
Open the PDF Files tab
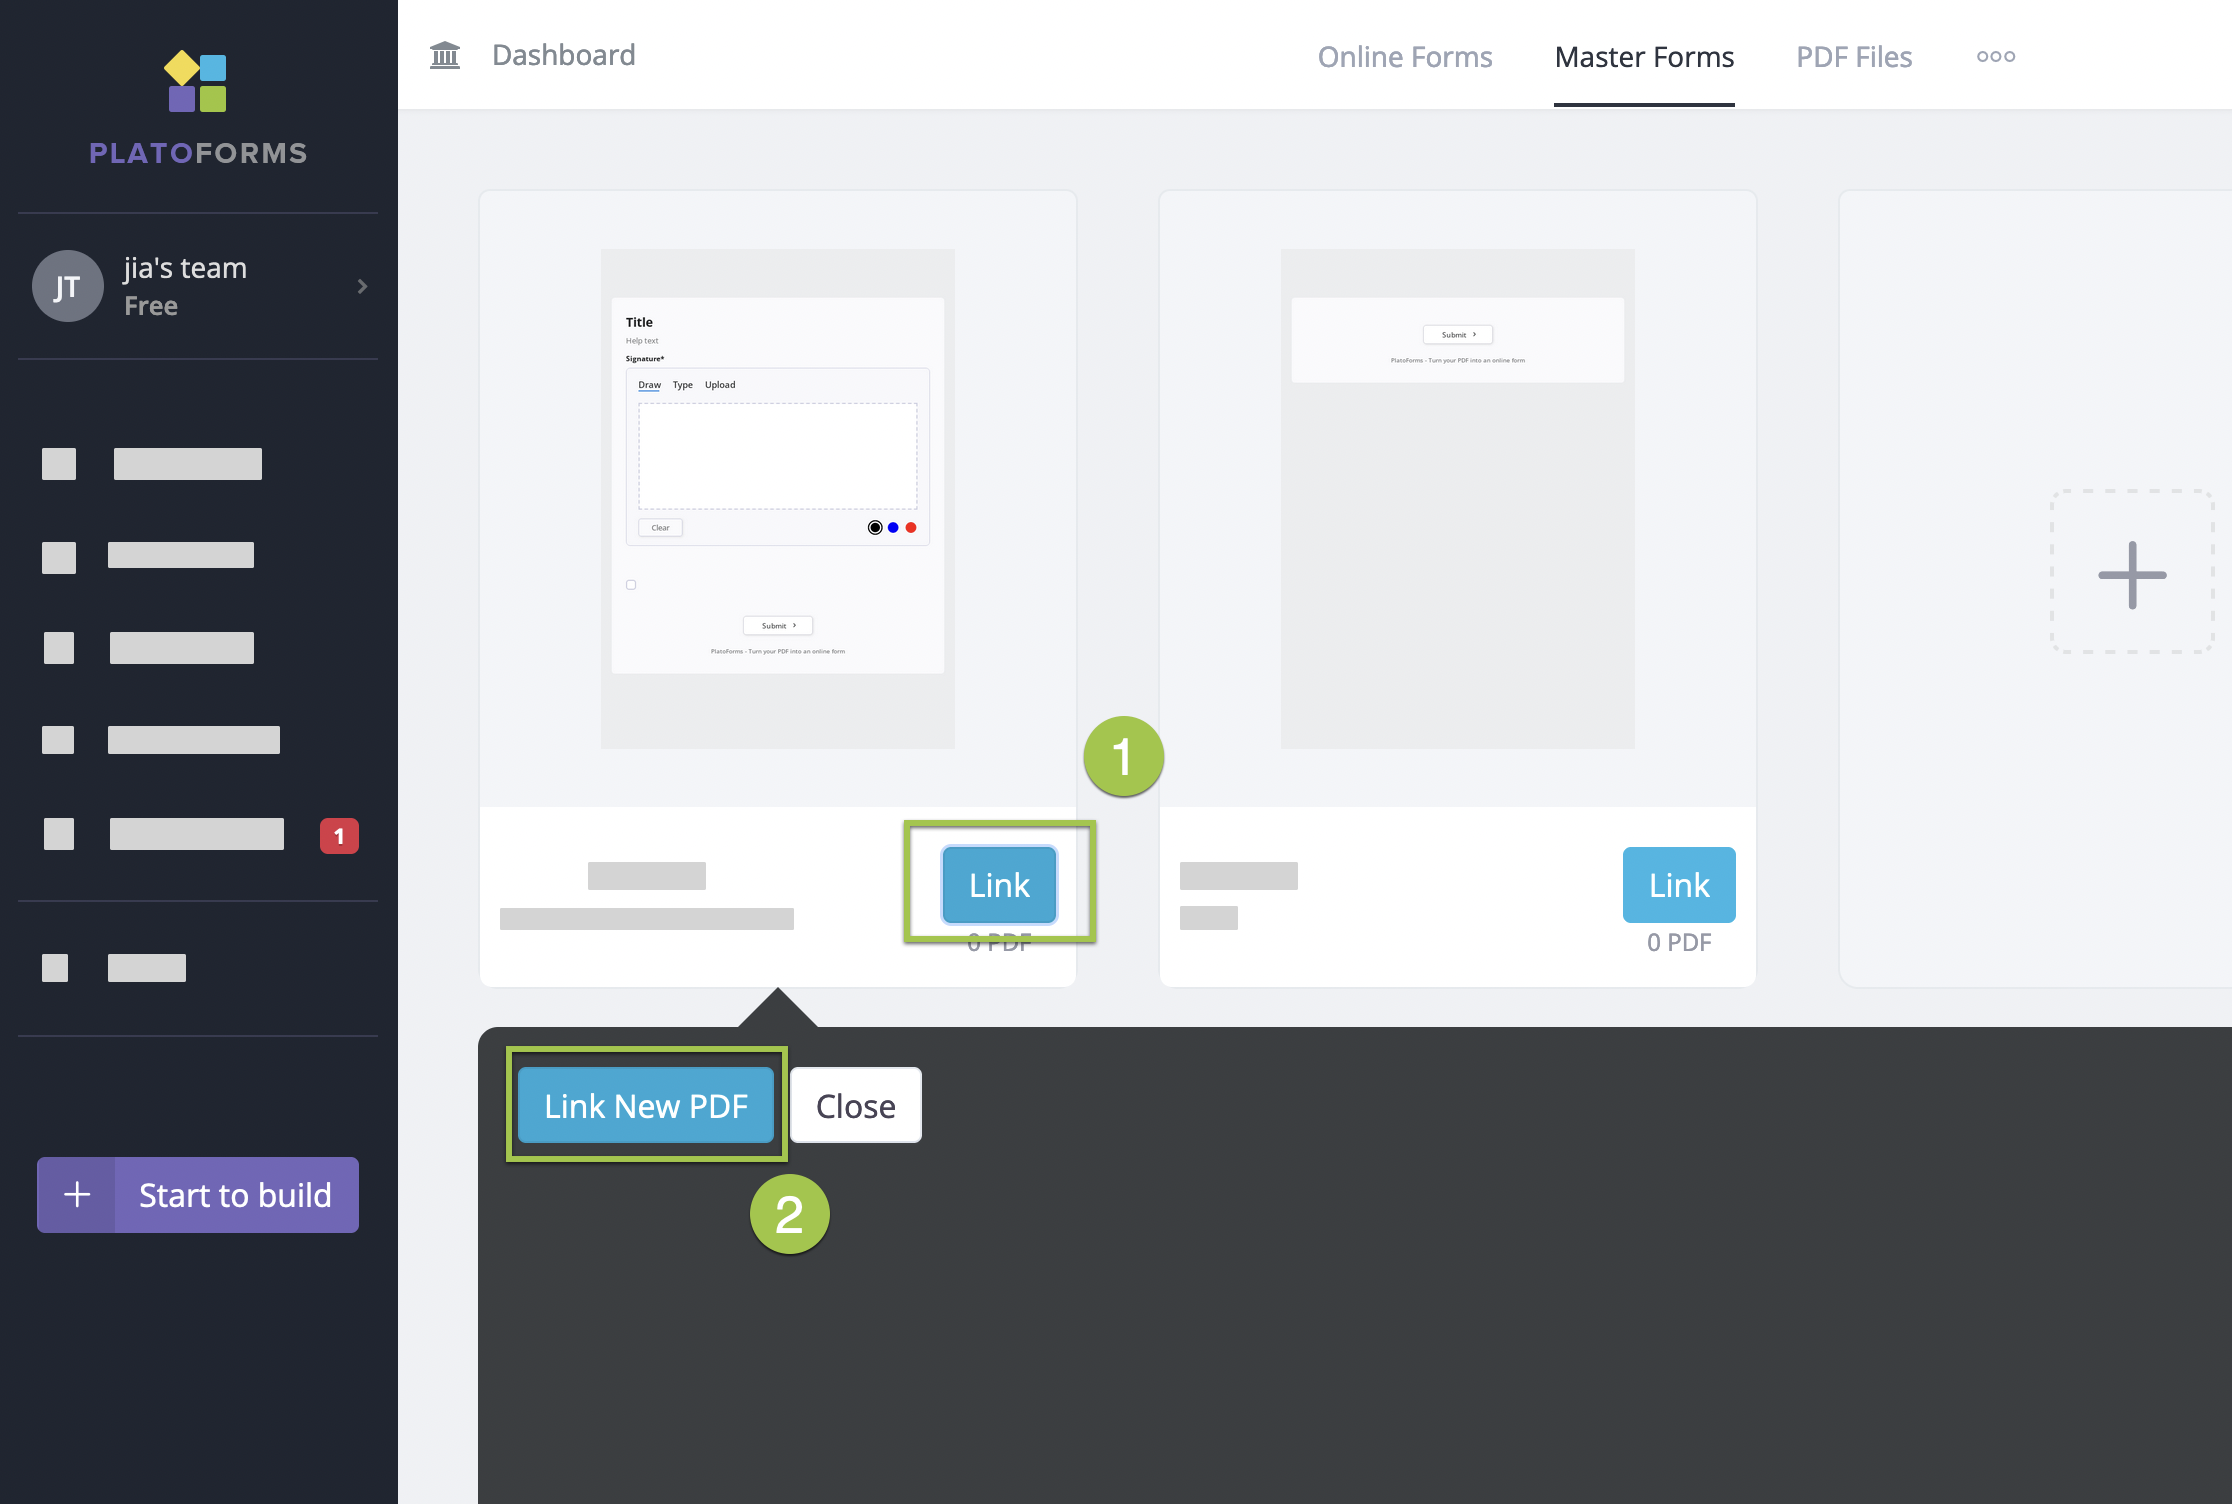tap(1854, 57)
